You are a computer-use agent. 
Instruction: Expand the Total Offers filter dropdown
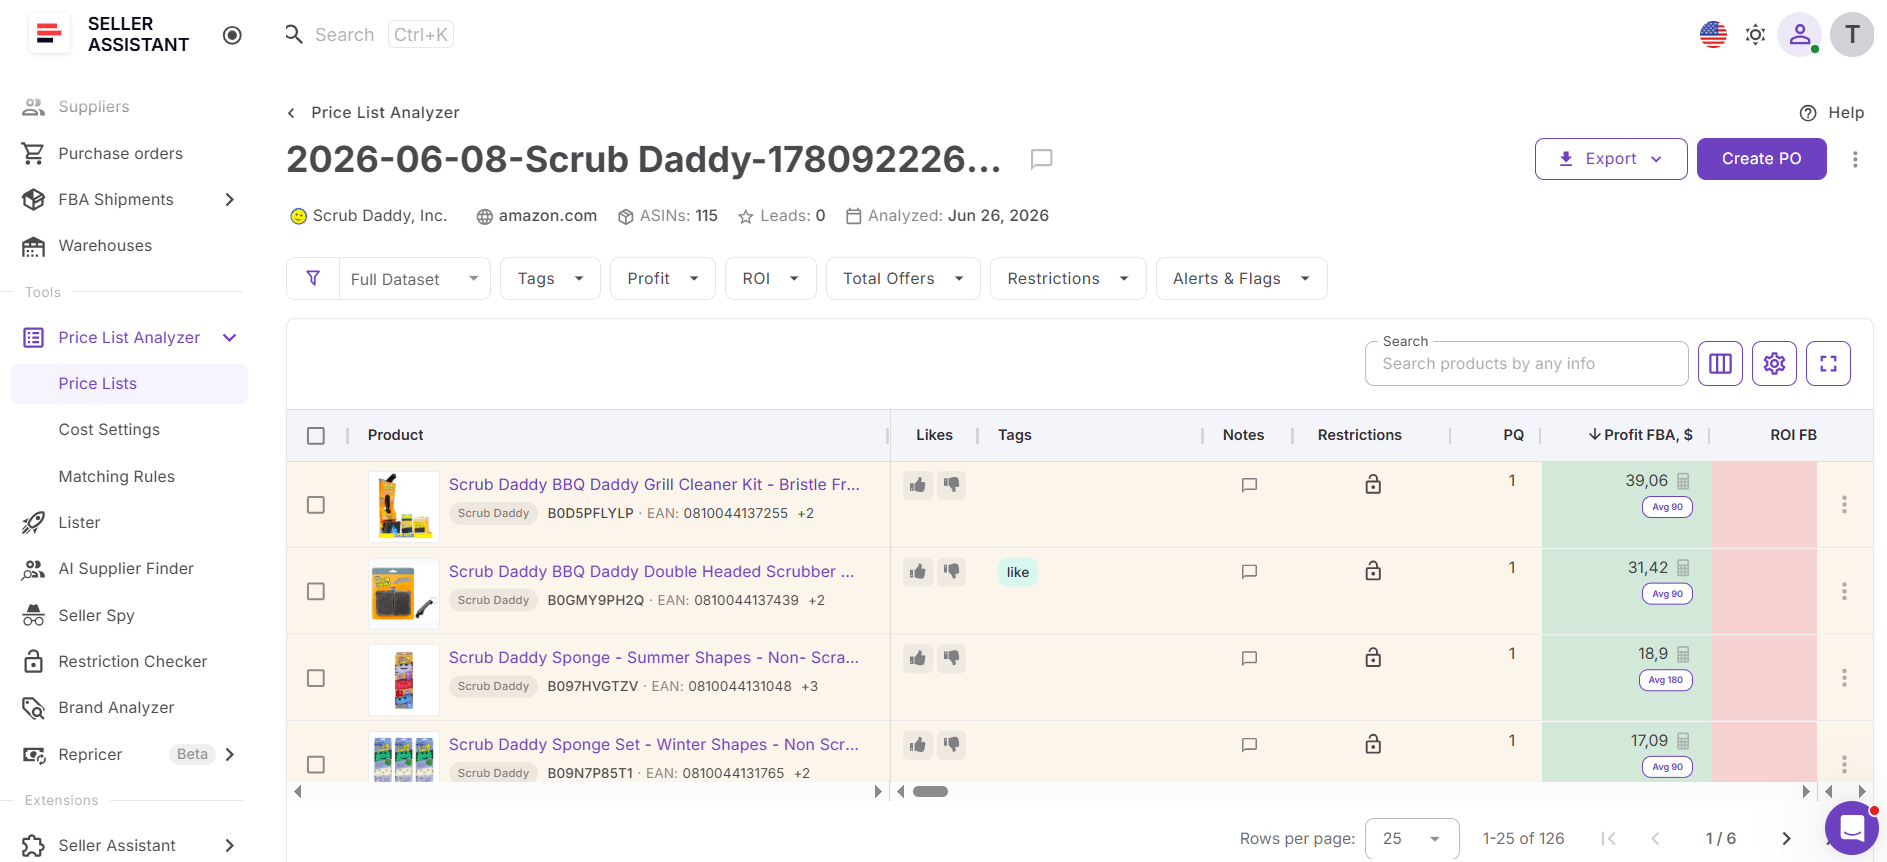tap(903, 279)
